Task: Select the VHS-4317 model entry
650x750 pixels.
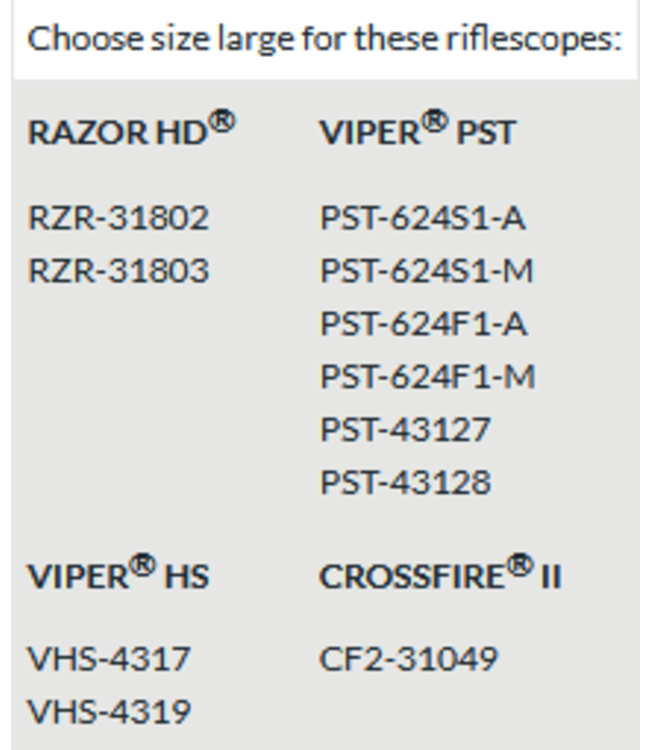Action: tap(108, 659)
